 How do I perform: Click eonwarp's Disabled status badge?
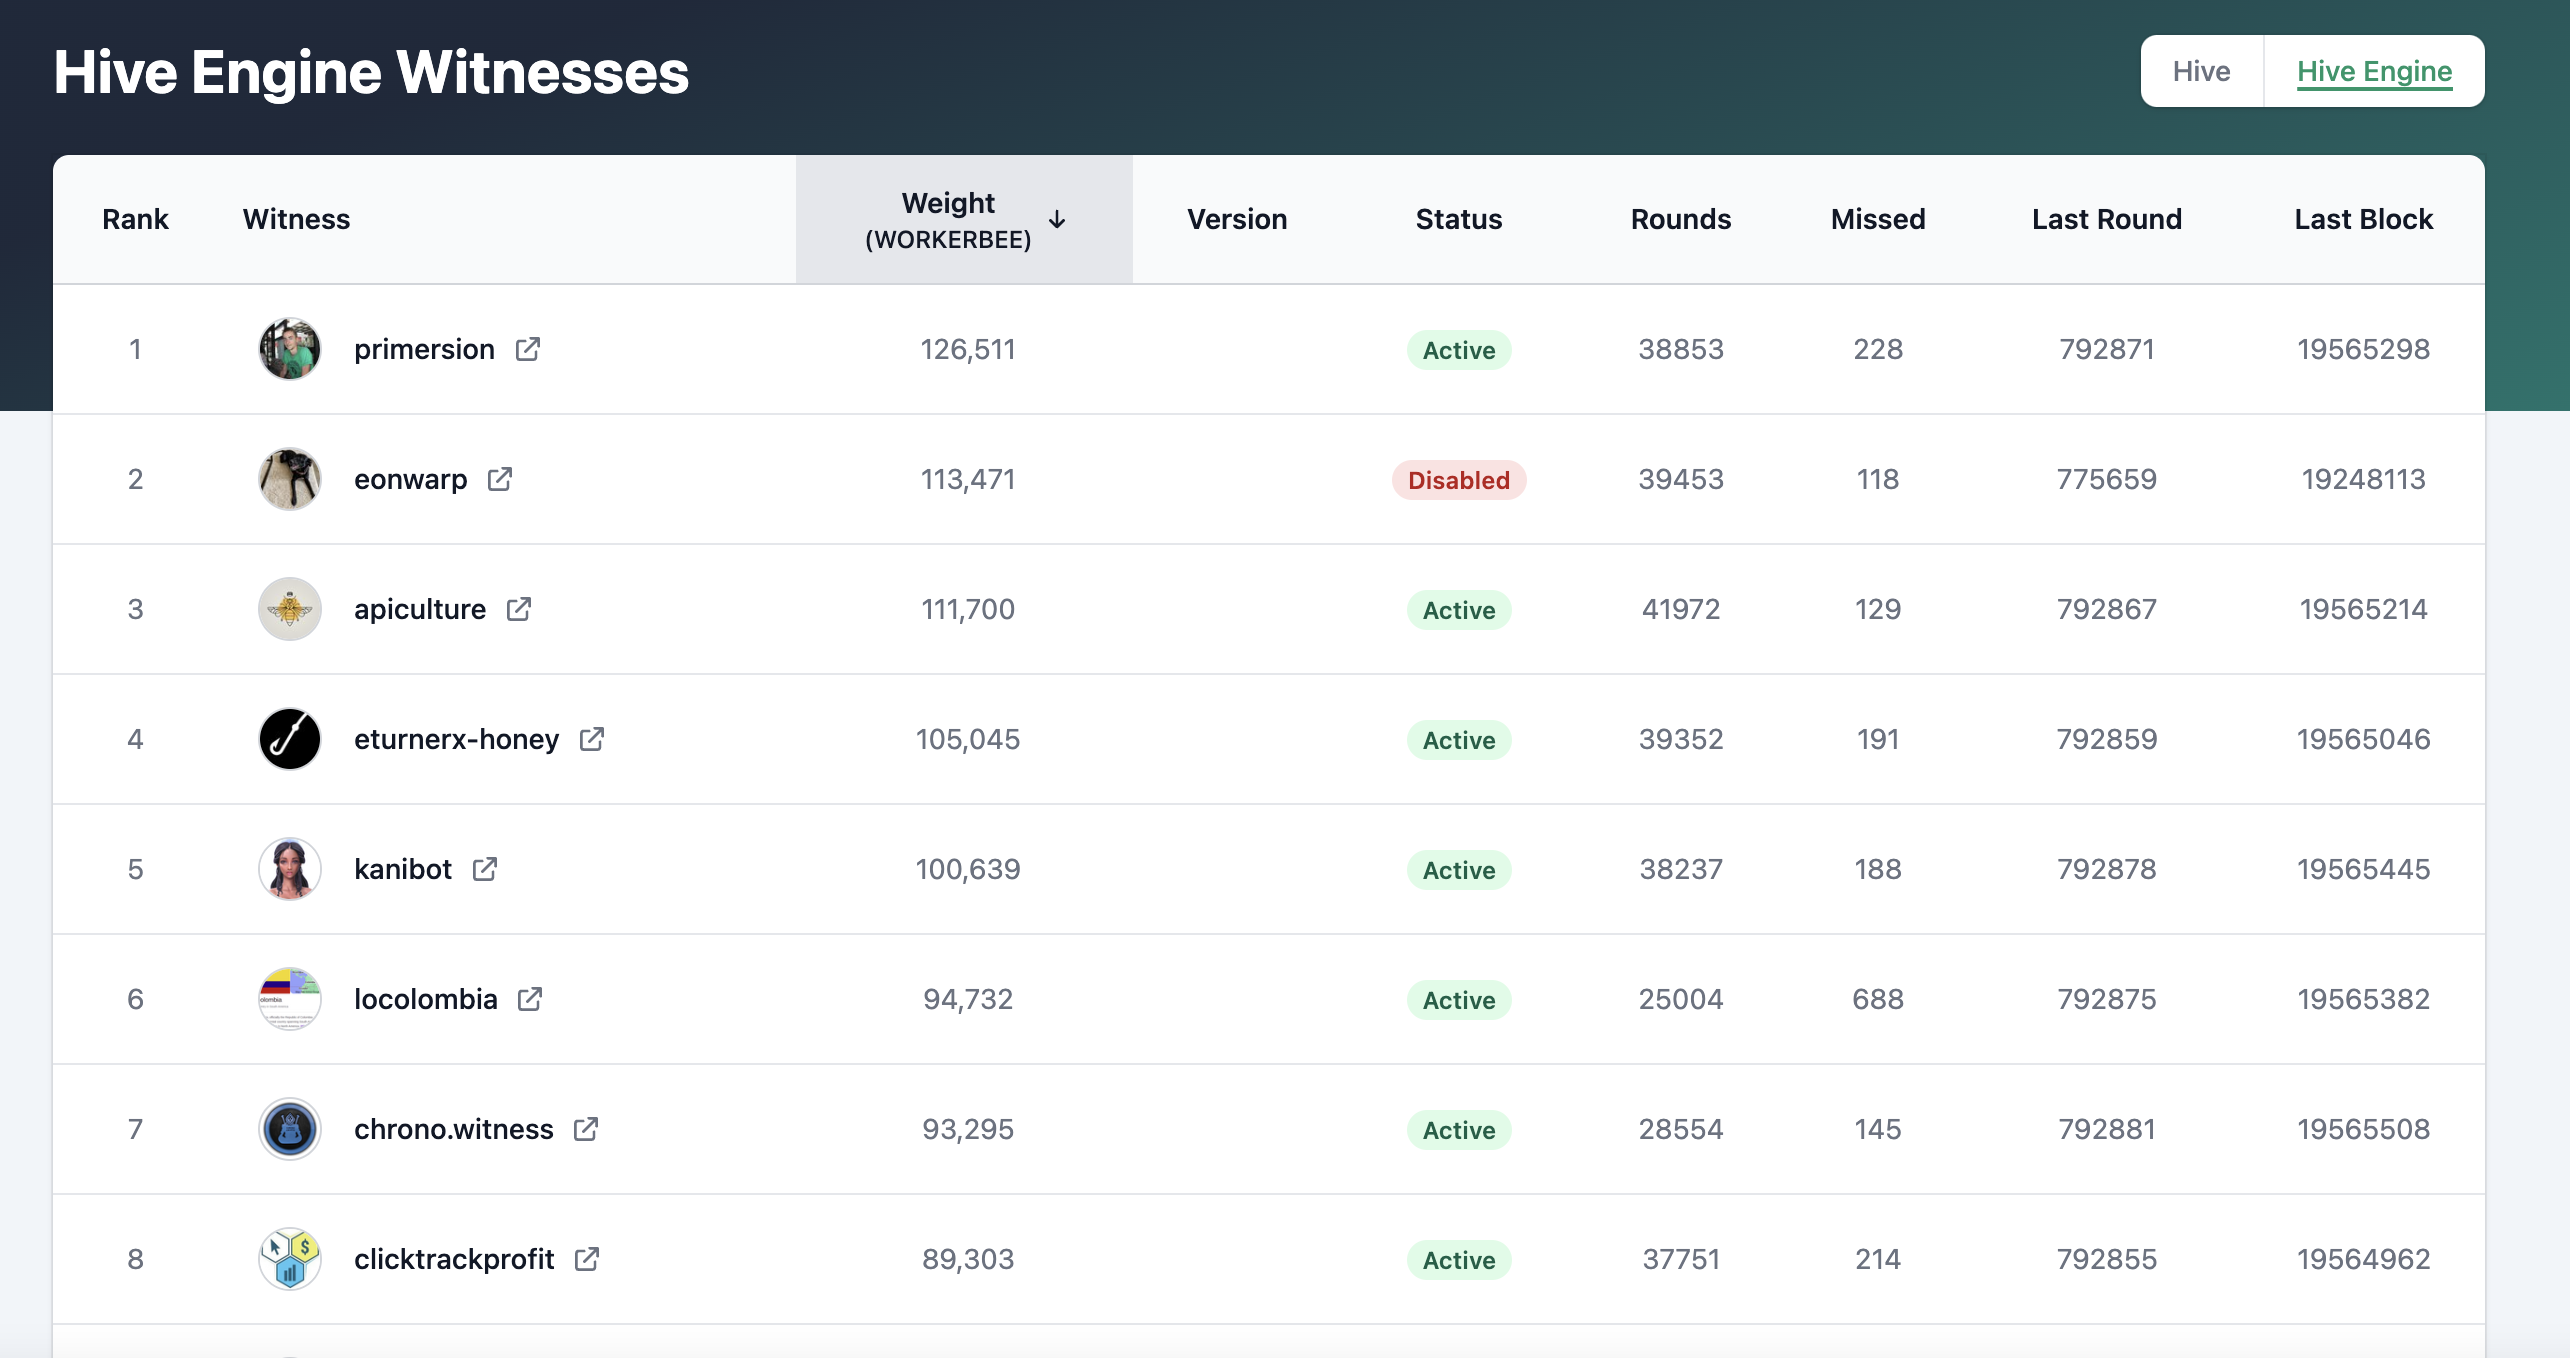pos(1459,480)
